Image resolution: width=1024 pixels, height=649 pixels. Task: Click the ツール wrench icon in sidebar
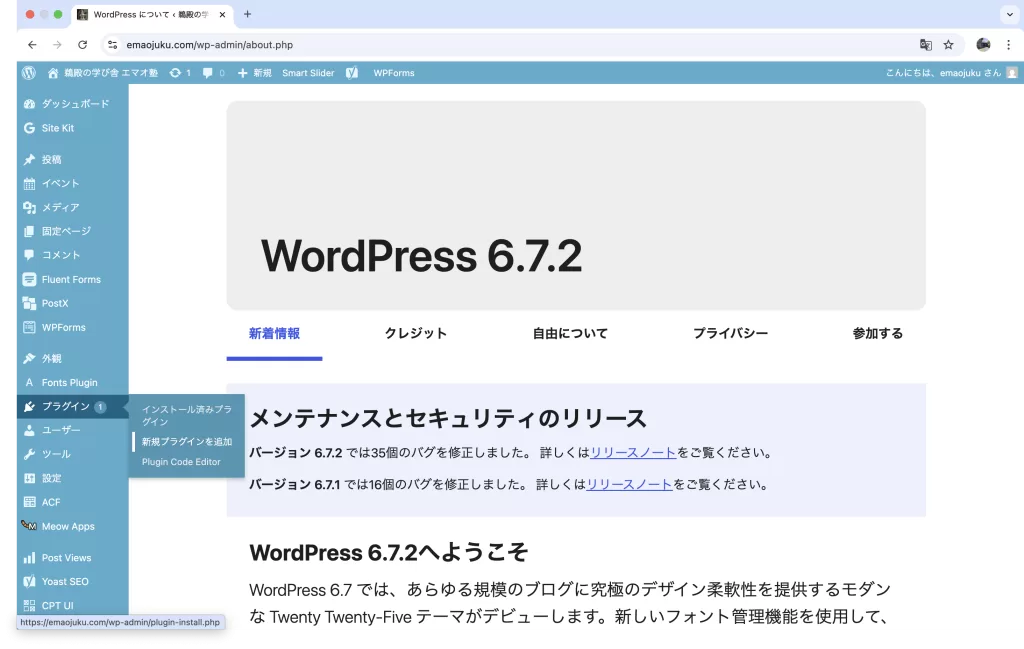click(x=29, y=454)
